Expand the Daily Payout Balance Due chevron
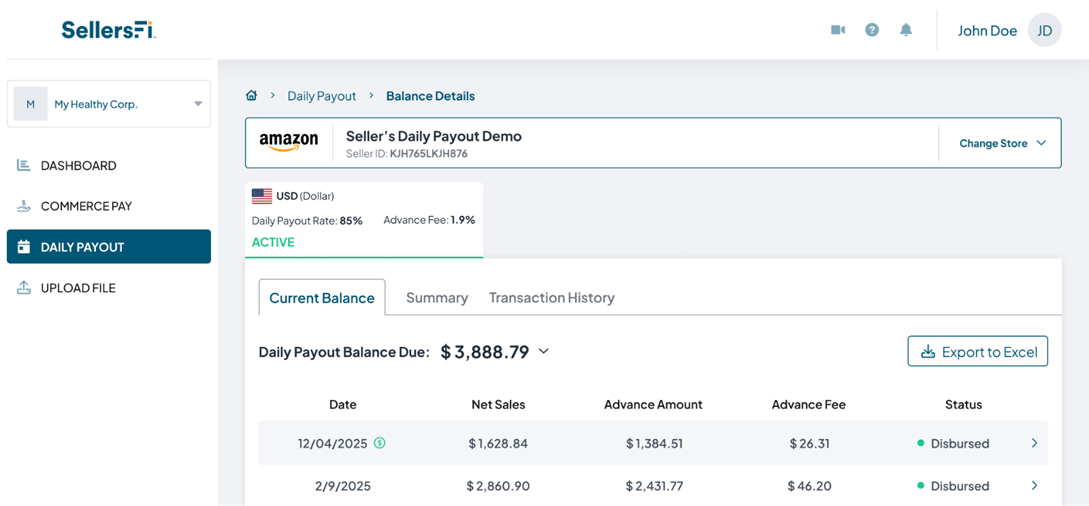Image resolution: width=1089 pixels, height=506 pixels. (x=544, y=351)
